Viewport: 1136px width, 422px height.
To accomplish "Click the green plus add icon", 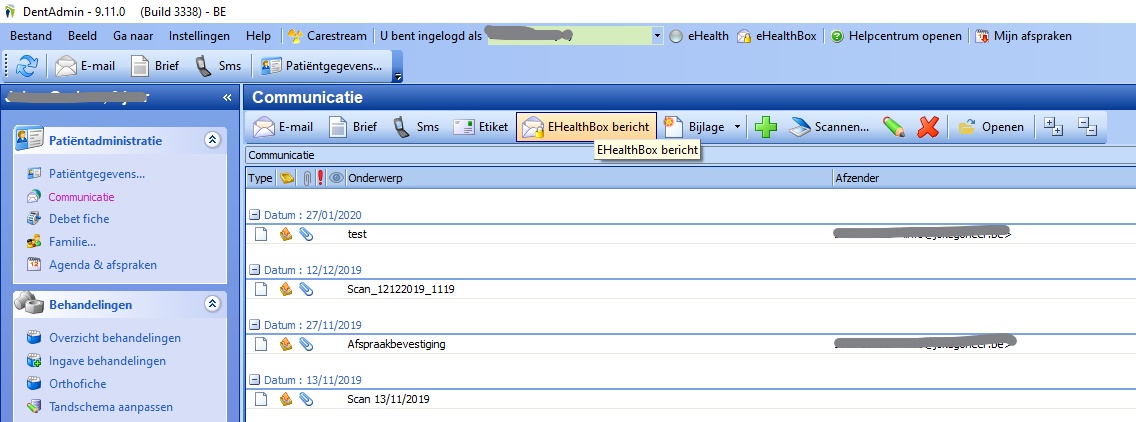I will (766, 127).
